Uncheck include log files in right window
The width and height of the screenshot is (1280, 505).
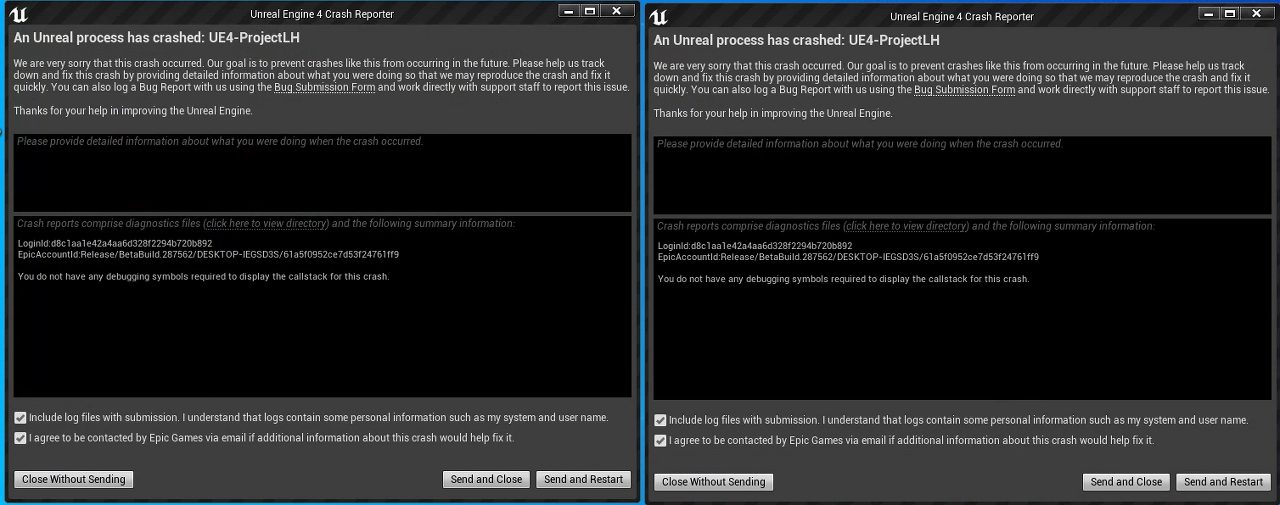click(660, 420)
